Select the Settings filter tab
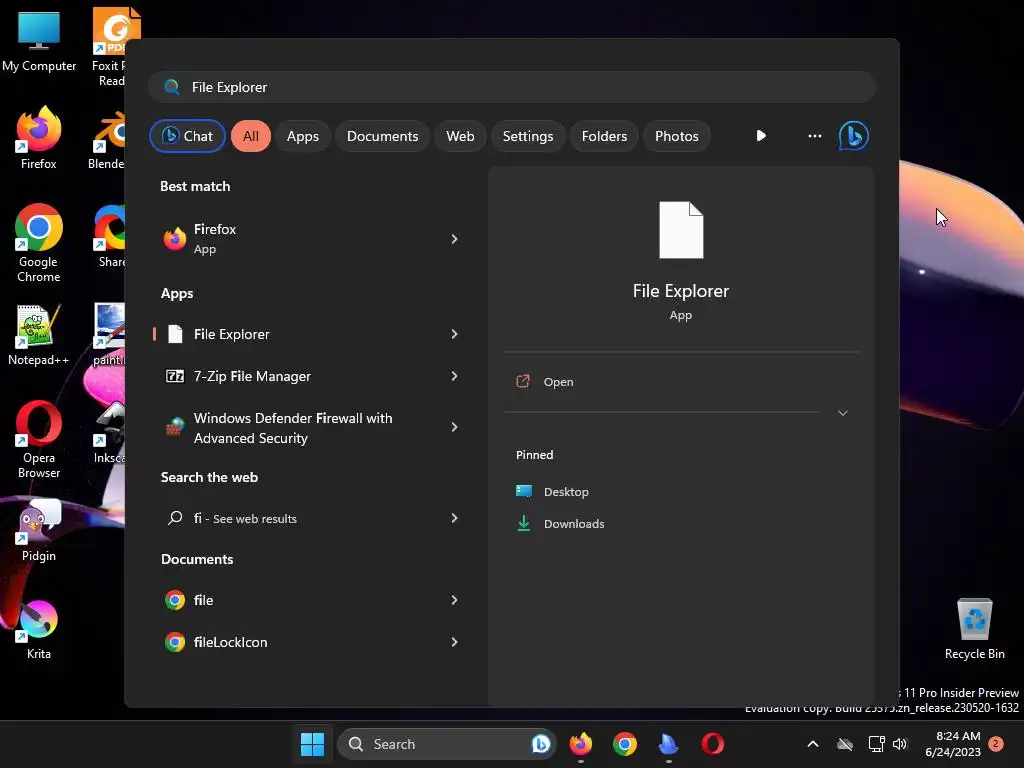This screenshot has height=768, width=1024. point(528,136)
